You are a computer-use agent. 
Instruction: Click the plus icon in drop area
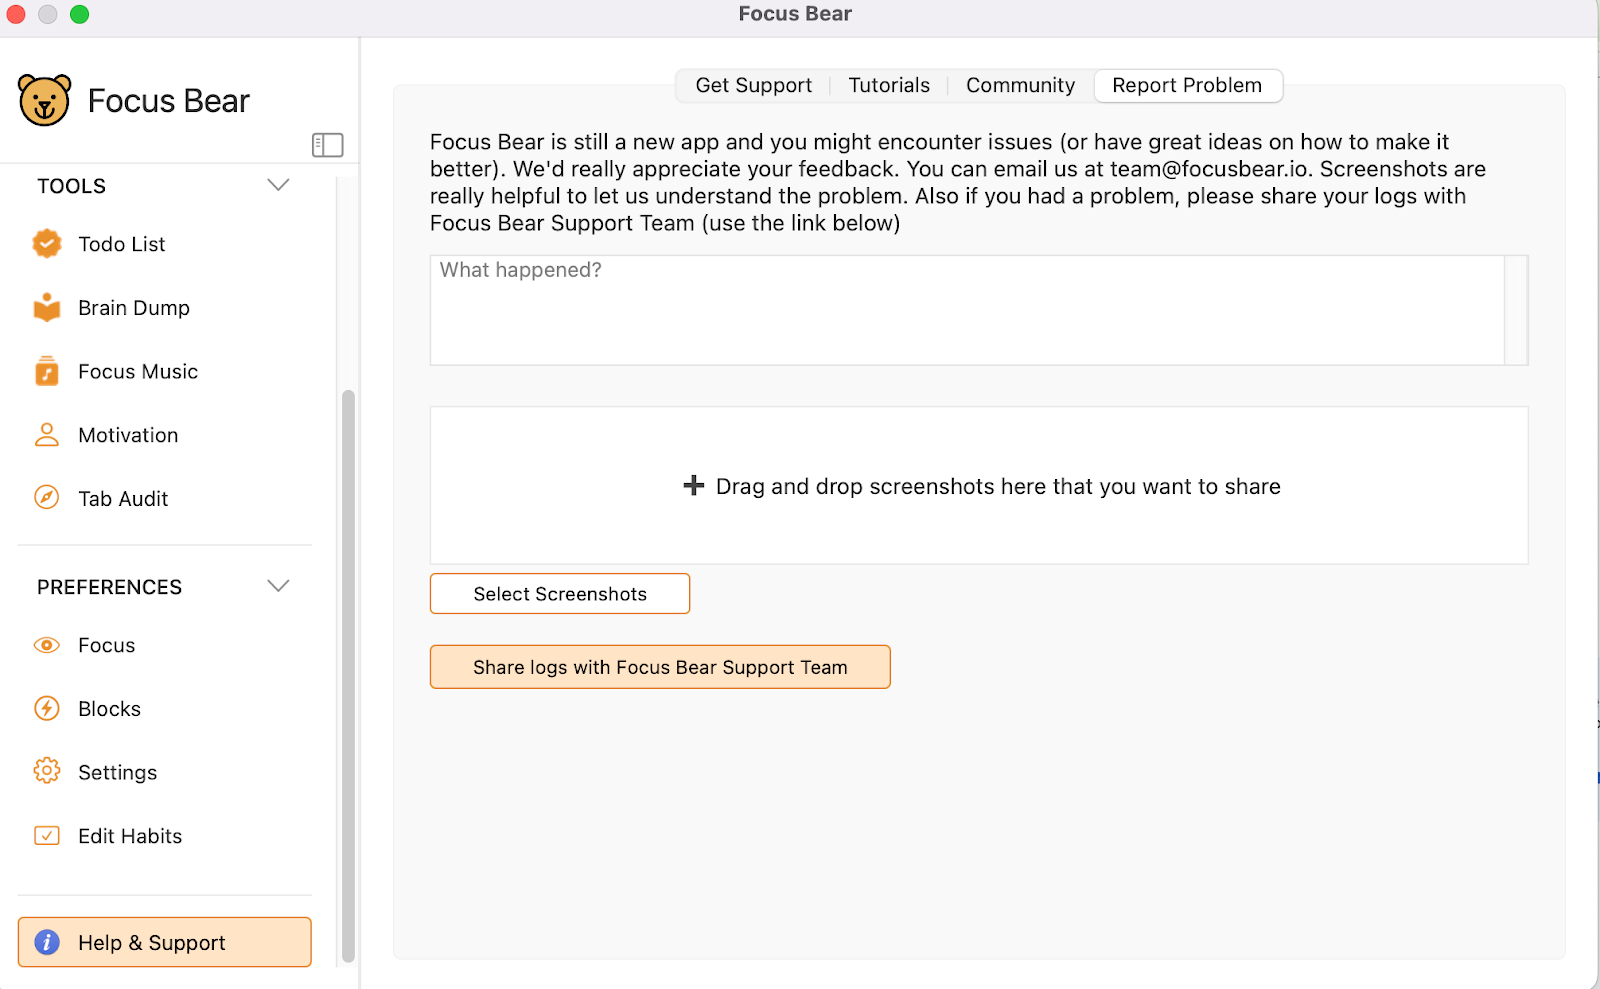[x=694, y=486]
